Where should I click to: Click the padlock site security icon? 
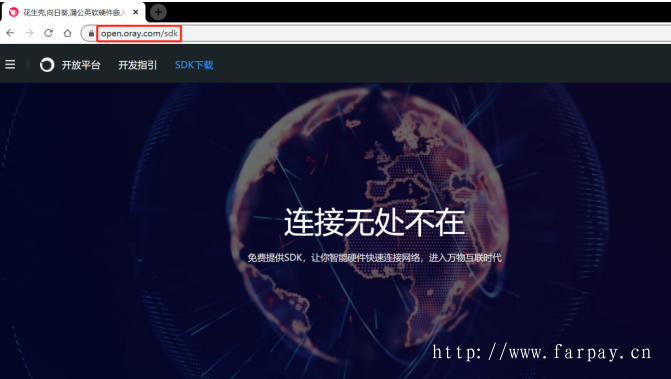tap(91, 33)
